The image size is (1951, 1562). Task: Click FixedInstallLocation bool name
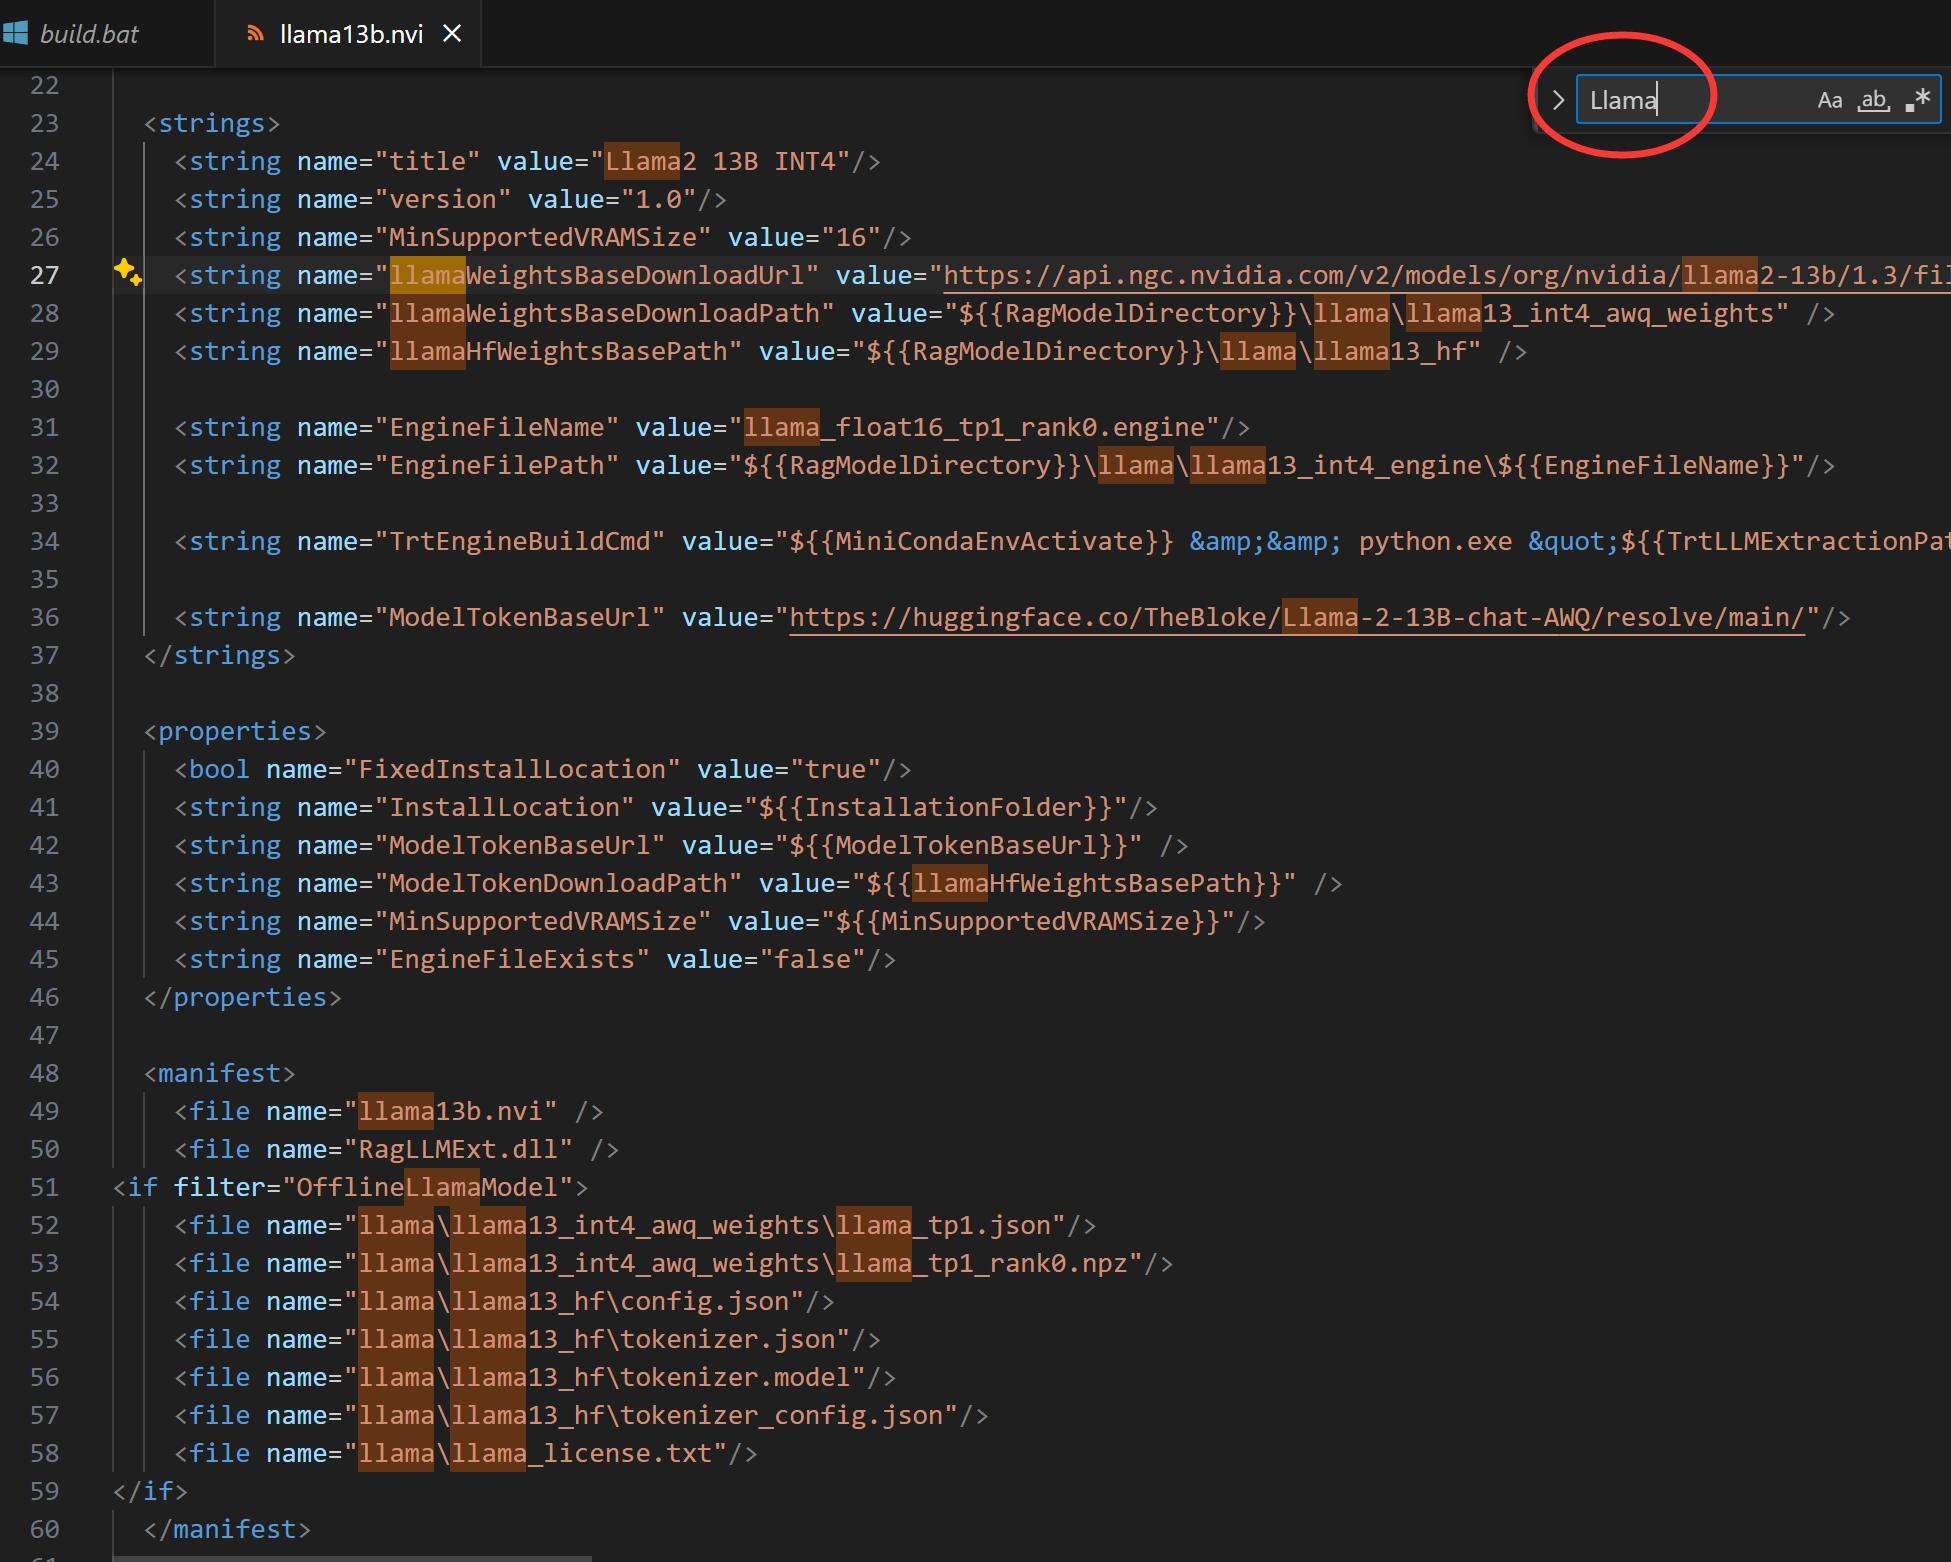(x=512, y=769)
